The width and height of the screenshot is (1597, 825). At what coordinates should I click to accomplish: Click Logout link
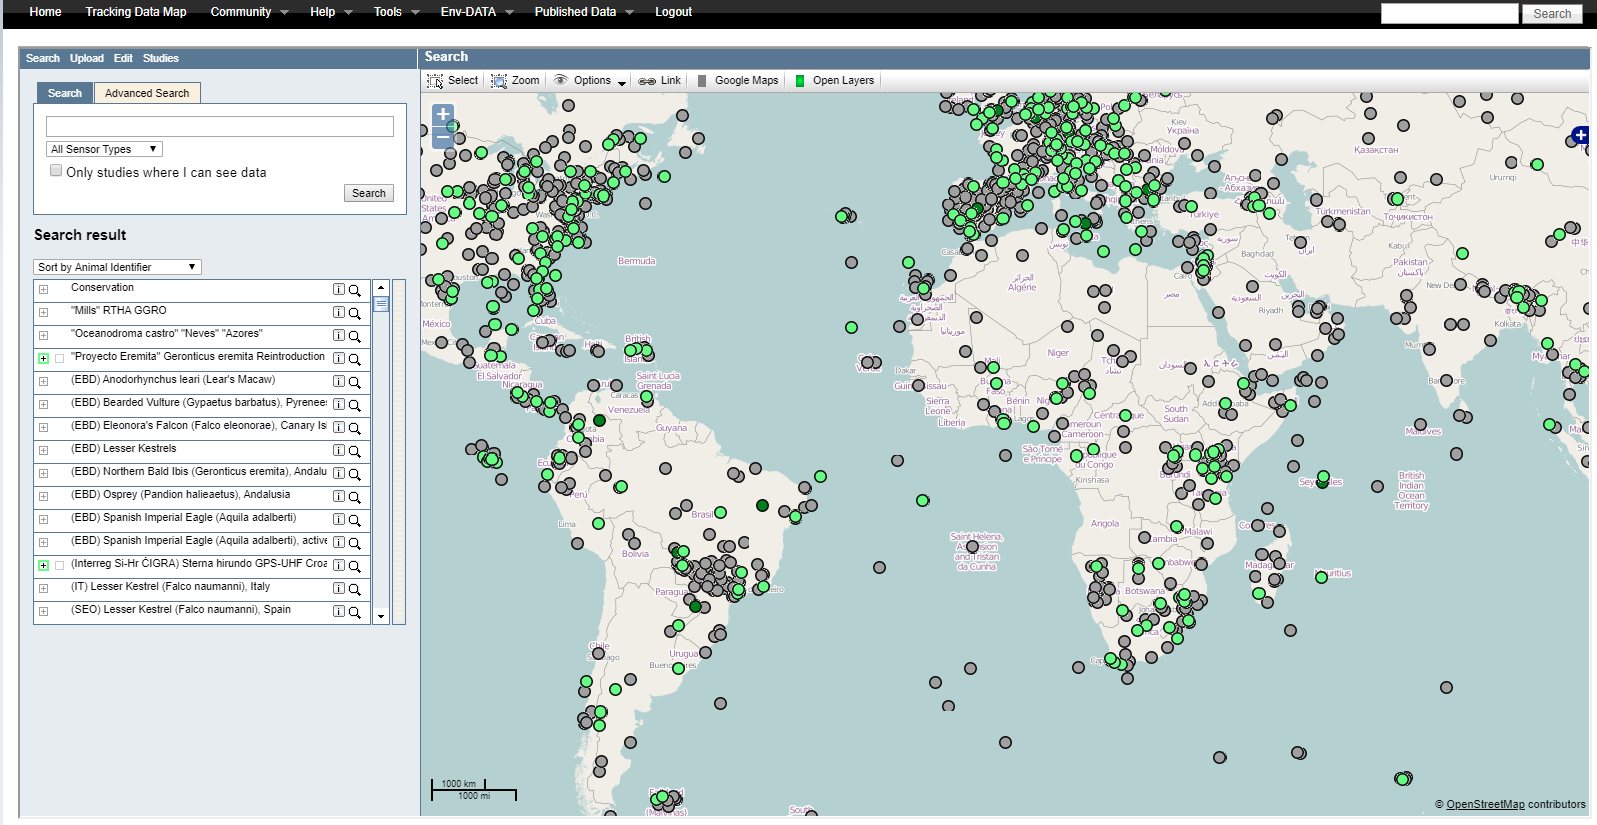(673, 12)
